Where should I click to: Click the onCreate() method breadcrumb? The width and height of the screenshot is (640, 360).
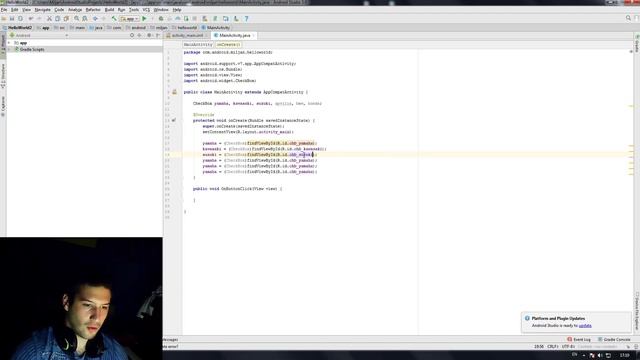tap(228, 44)
